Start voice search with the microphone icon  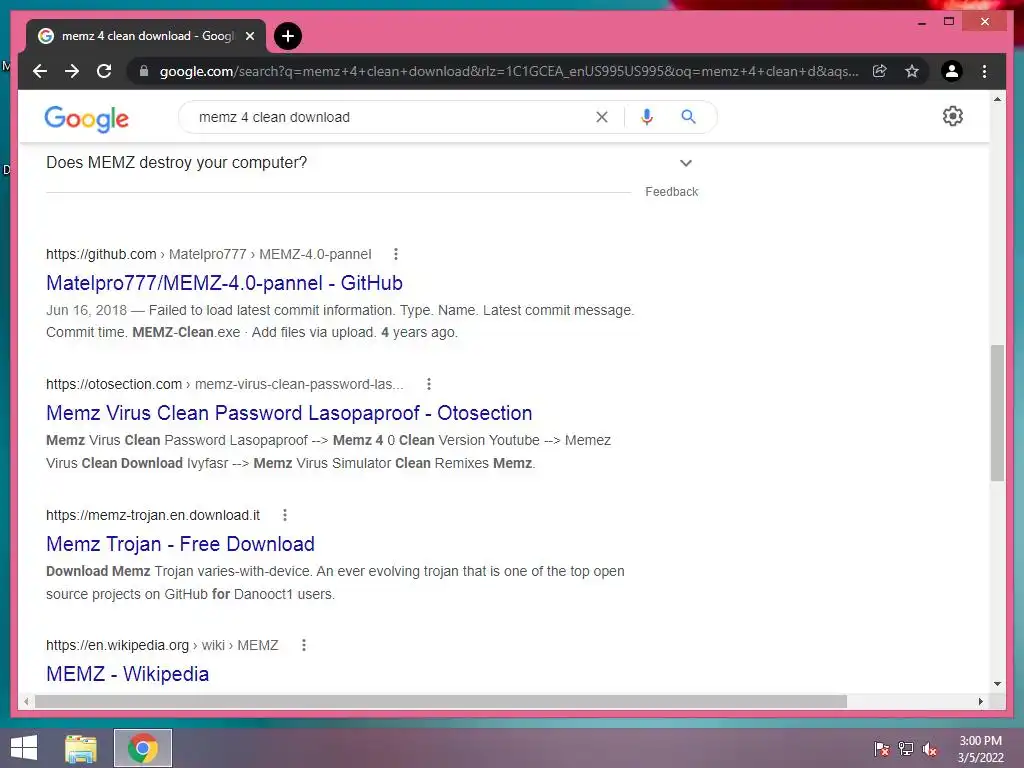tap(647, 117)
